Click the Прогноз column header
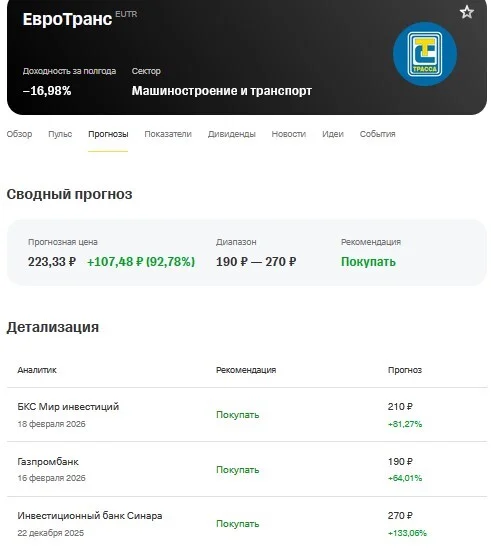 point(404,370)
